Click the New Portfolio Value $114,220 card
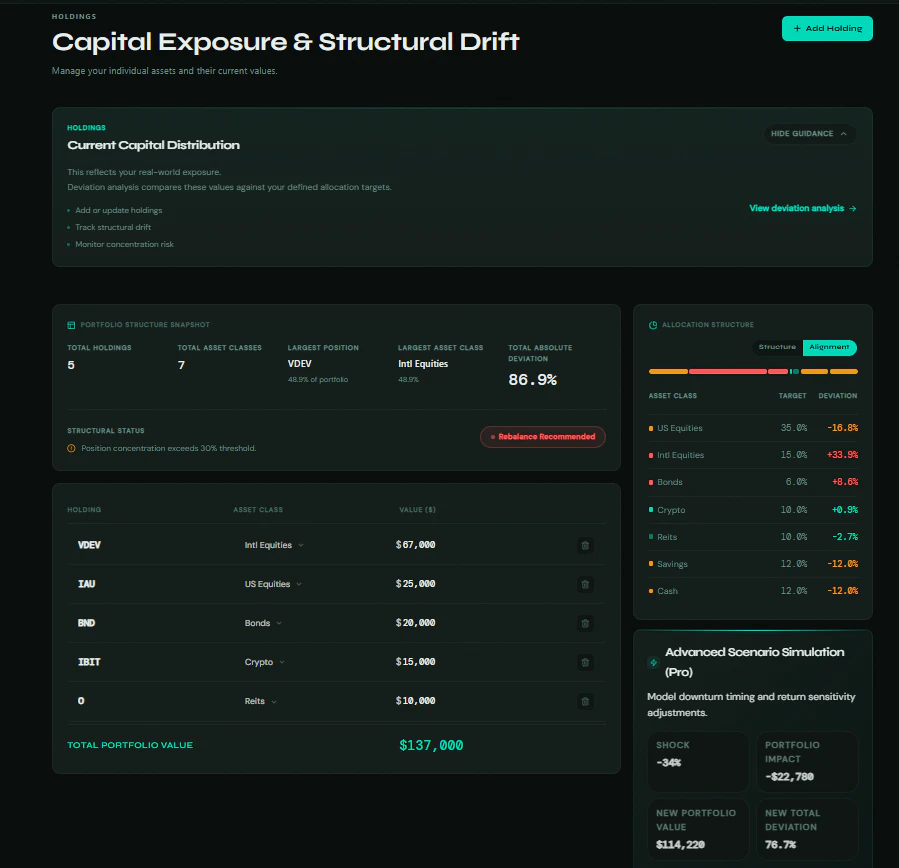This screenshot has height=868, width=899. (x=698, y=829)
